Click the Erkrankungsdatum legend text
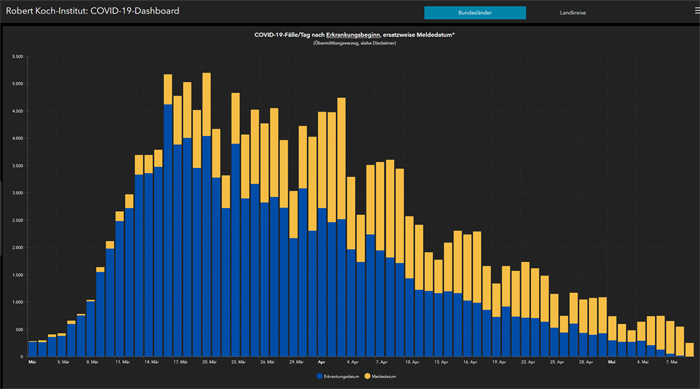This screenshot has width=700, height=389. pyautogui.click(x=342, y=376)
